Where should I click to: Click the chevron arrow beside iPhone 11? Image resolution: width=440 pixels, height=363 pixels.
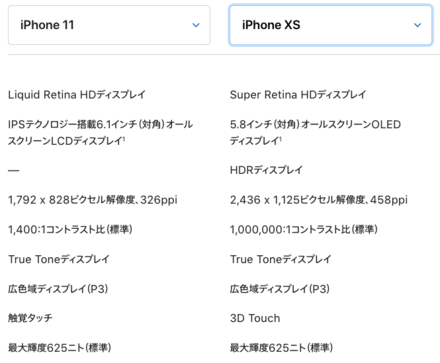coord(196,25)
